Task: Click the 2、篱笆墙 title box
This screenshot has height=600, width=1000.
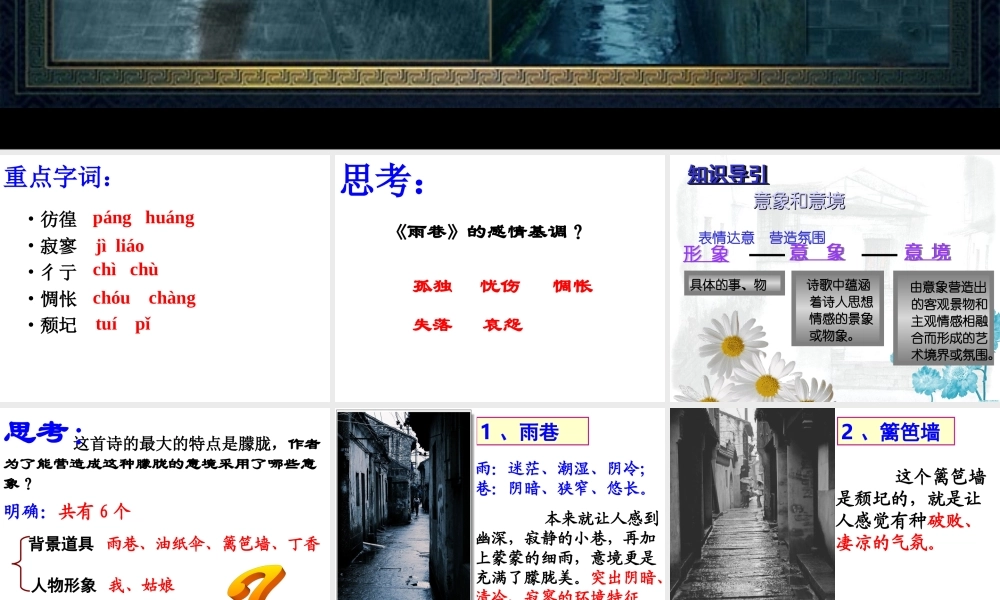Action: click(x=896, y=432)
